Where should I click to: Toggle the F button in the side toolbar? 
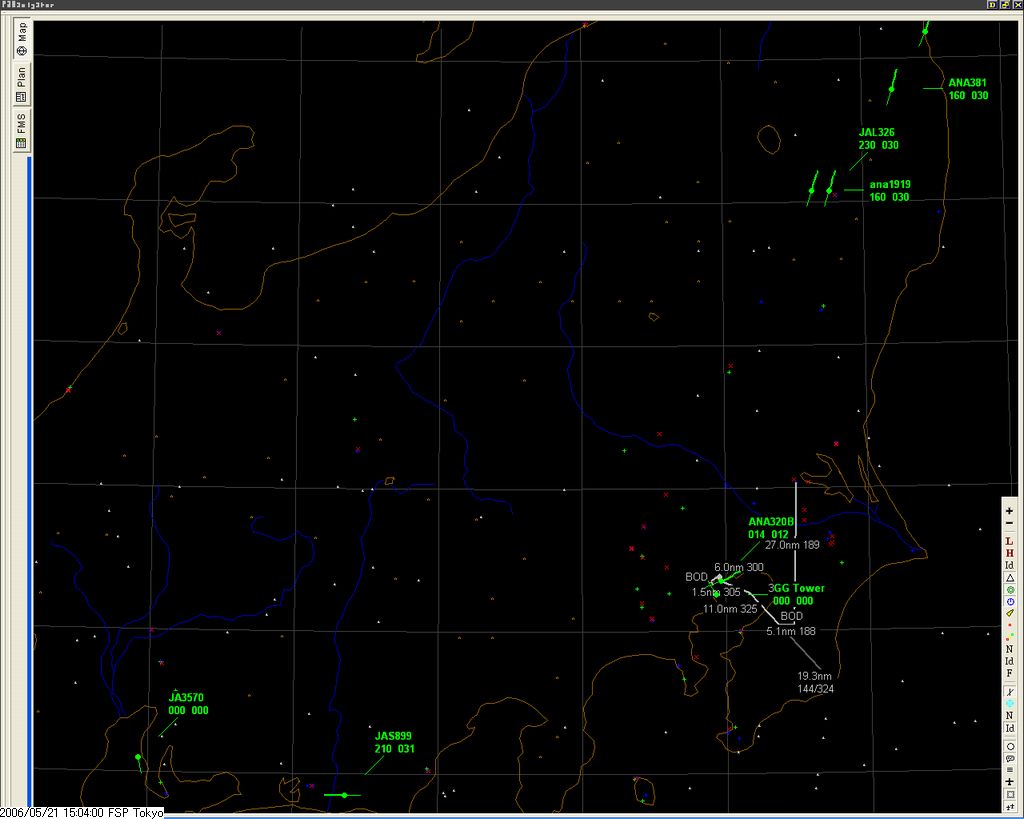(1010, 673)
